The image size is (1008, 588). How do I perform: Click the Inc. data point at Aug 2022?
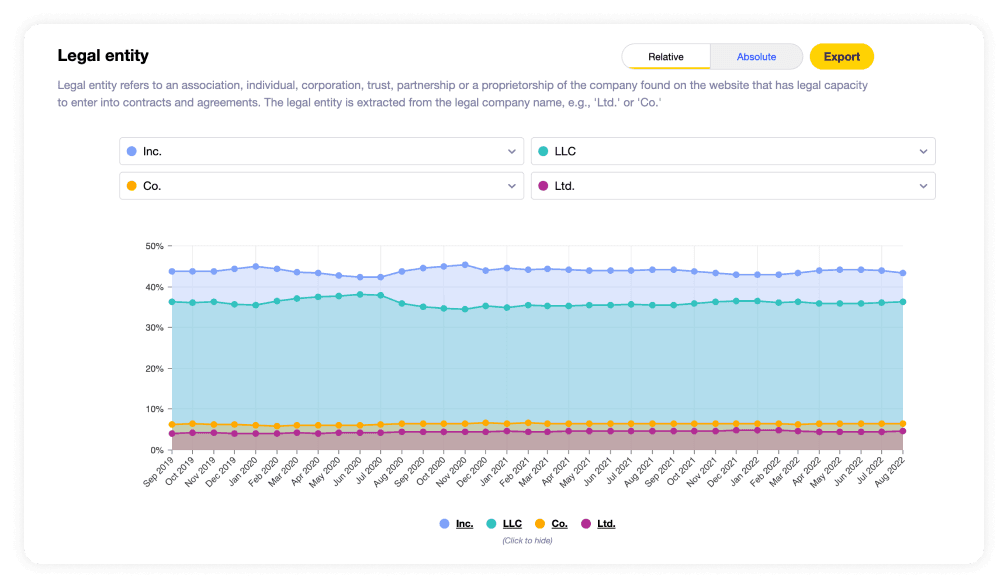pos(903,273)
